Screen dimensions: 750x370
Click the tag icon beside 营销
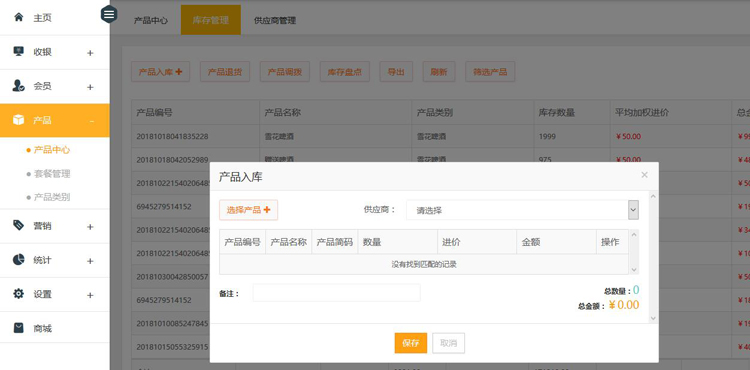19,226
